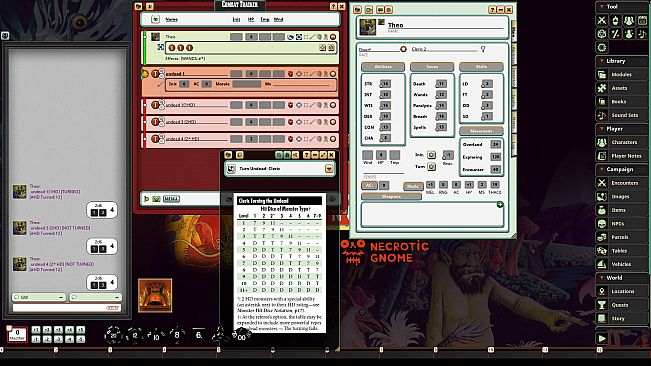Toggle targeting section on undead 1 row
The width and height of the screenshot is (651, 366).
[299, 74]
